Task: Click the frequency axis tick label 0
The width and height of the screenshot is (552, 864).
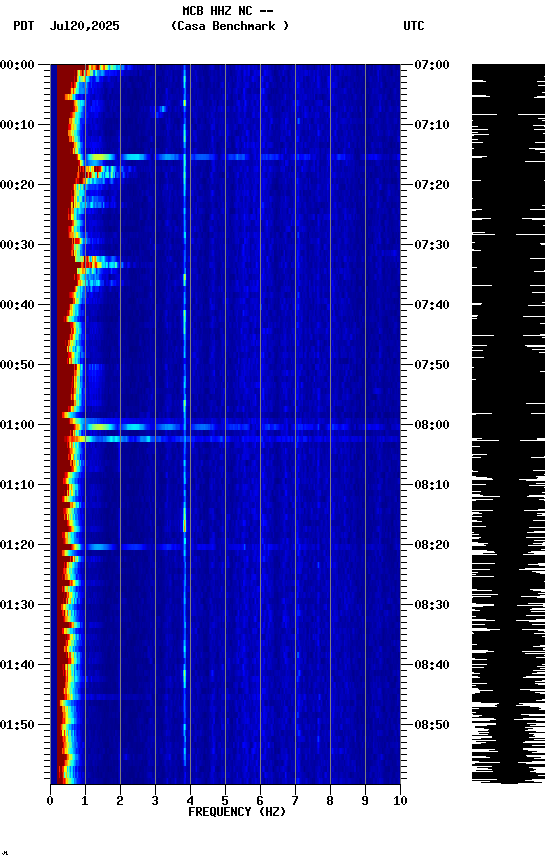Action: pyautogui.click(x=50, y=801)
